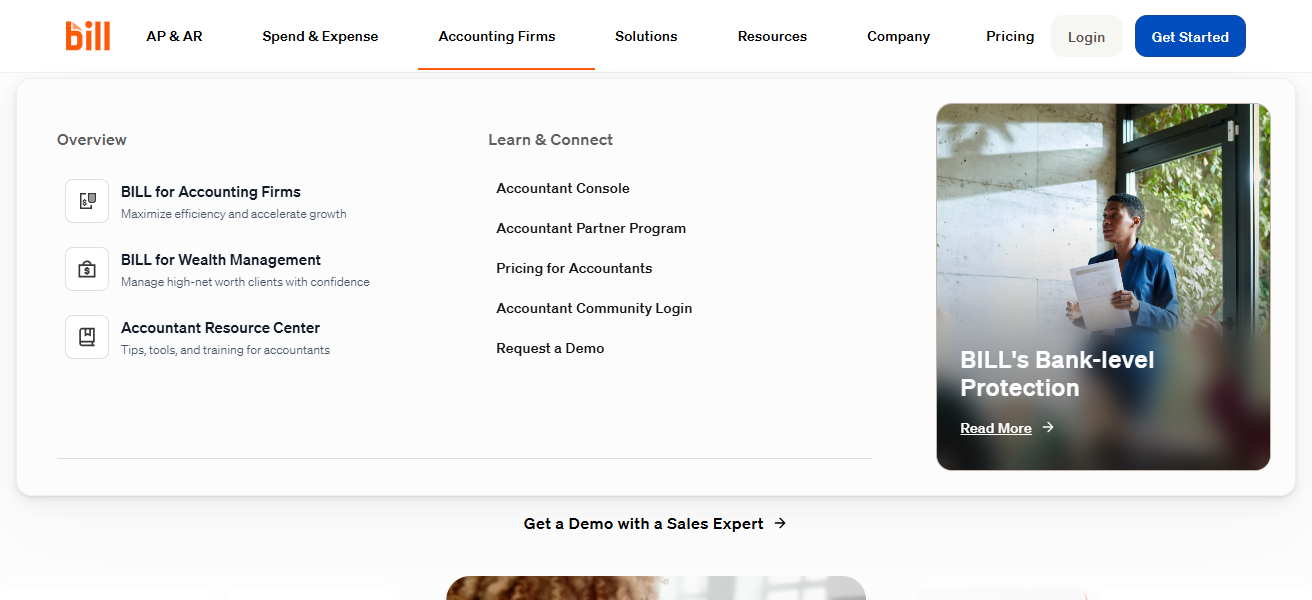The image size is (1312, 600).
Task: Click the Get Started button
Action: 1190,37
